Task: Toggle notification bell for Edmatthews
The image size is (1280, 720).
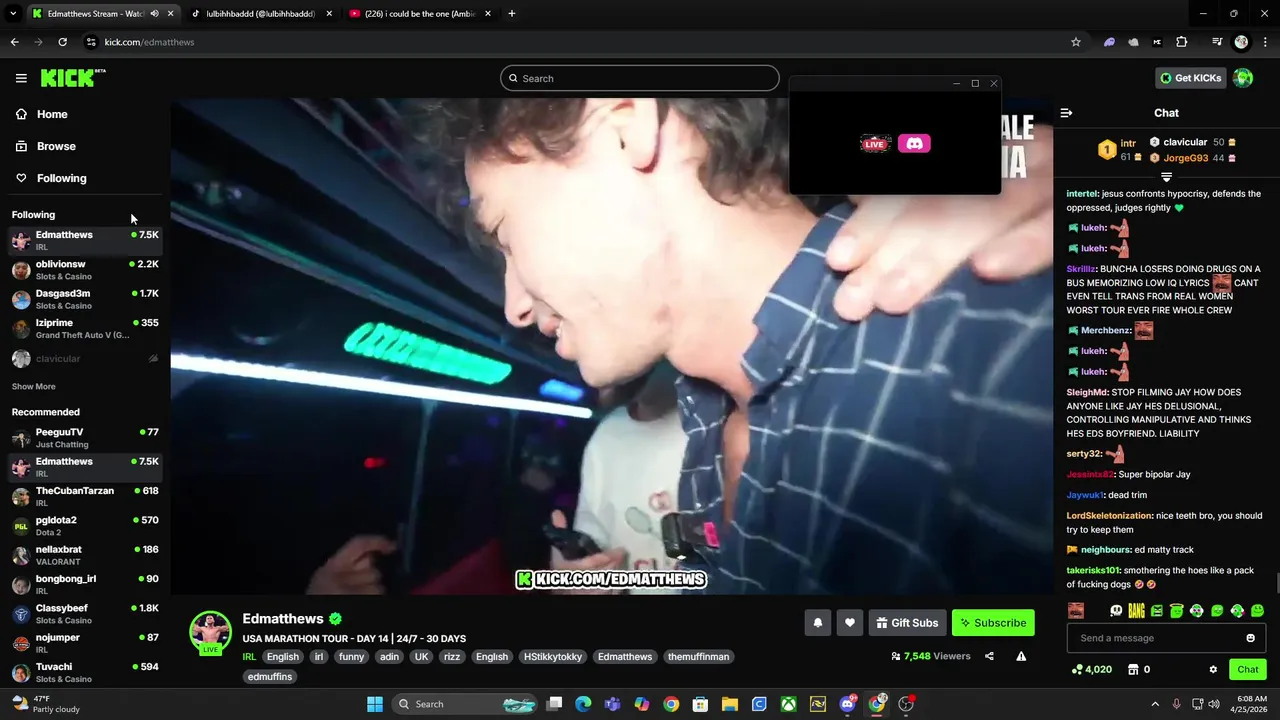Action: coord(818,623)
